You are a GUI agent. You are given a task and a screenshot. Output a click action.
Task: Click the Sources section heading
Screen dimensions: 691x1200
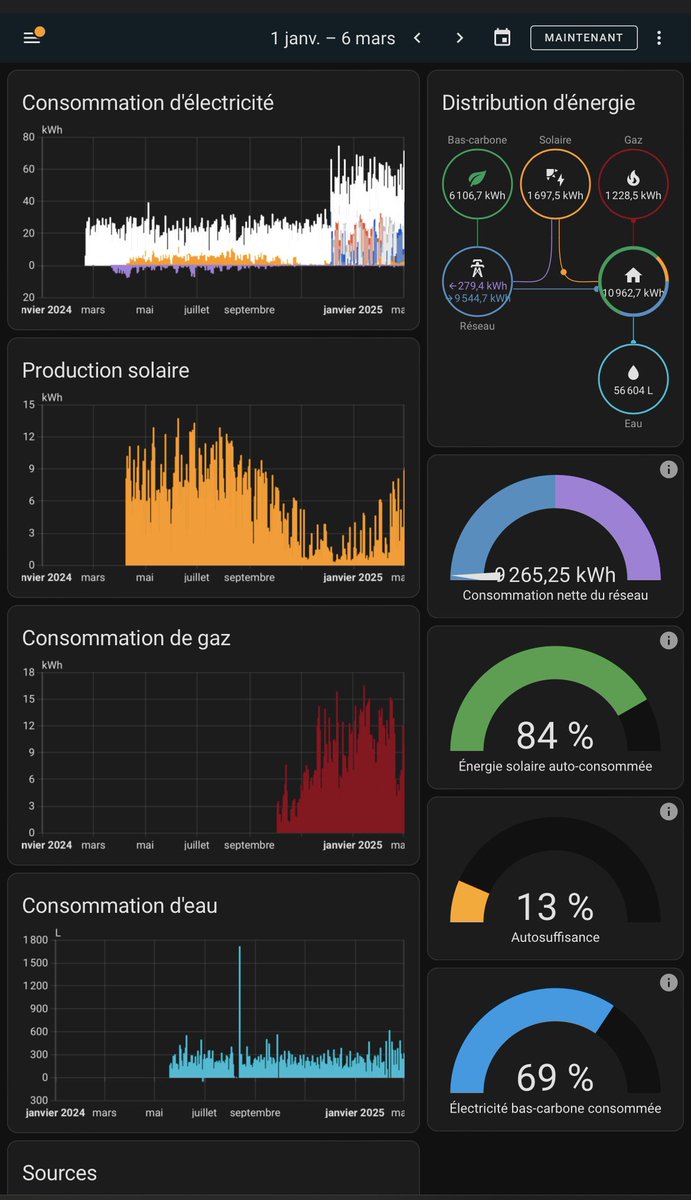pyautogui.click(x=59, y=1173)
